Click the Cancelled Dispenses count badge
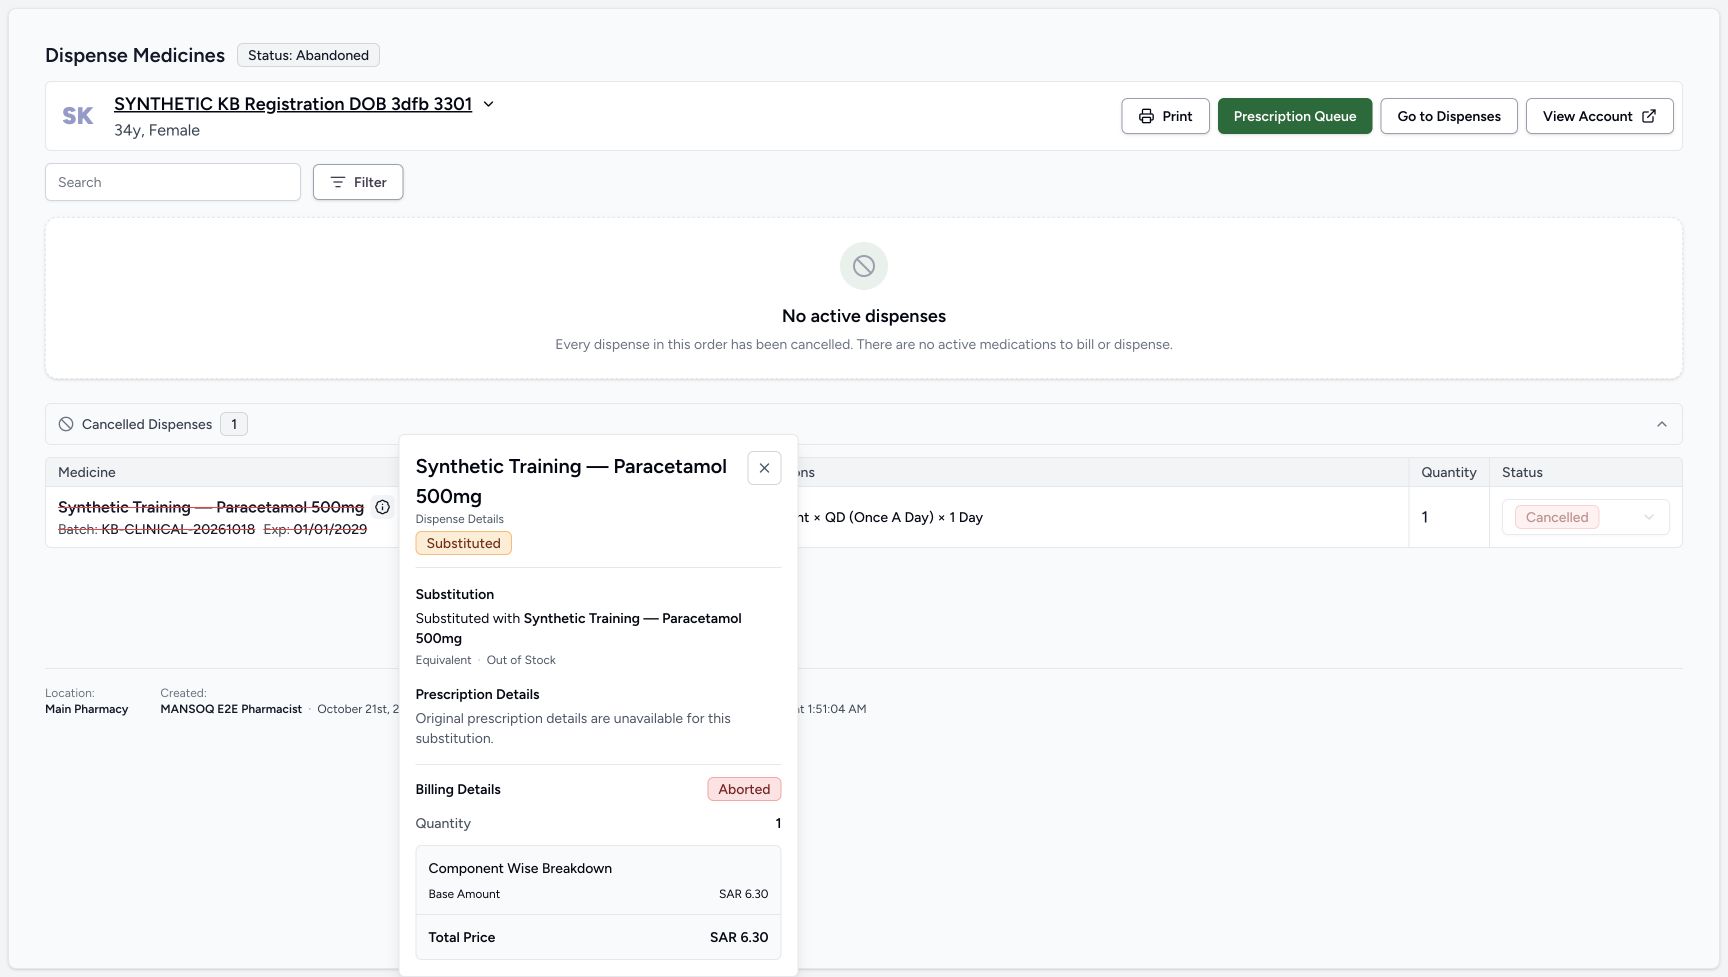 234,424
